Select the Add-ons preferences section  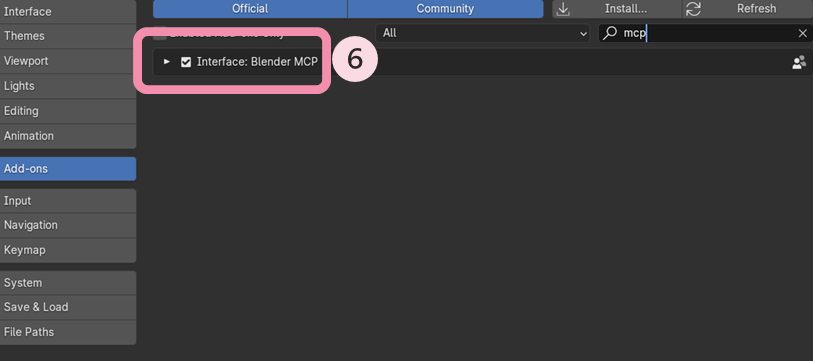(x=68, y=169)
